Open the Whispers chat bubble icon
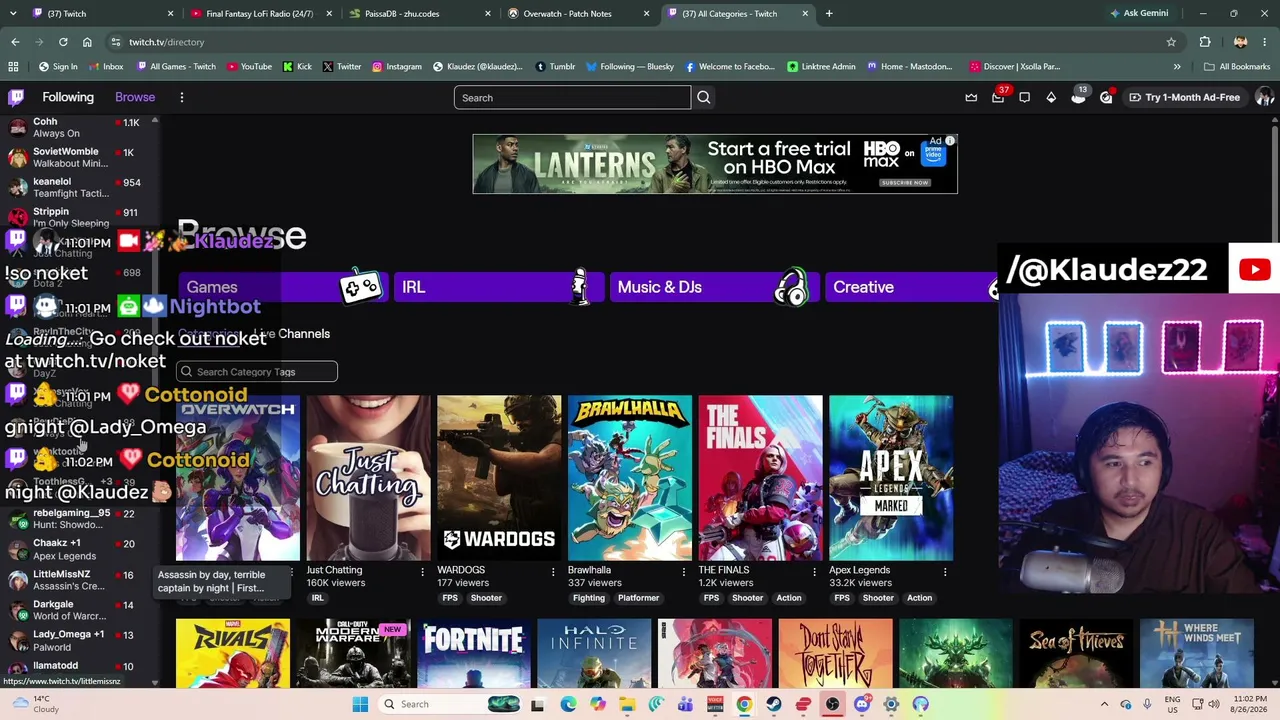1280x720 pixels. coord(1025,98)
